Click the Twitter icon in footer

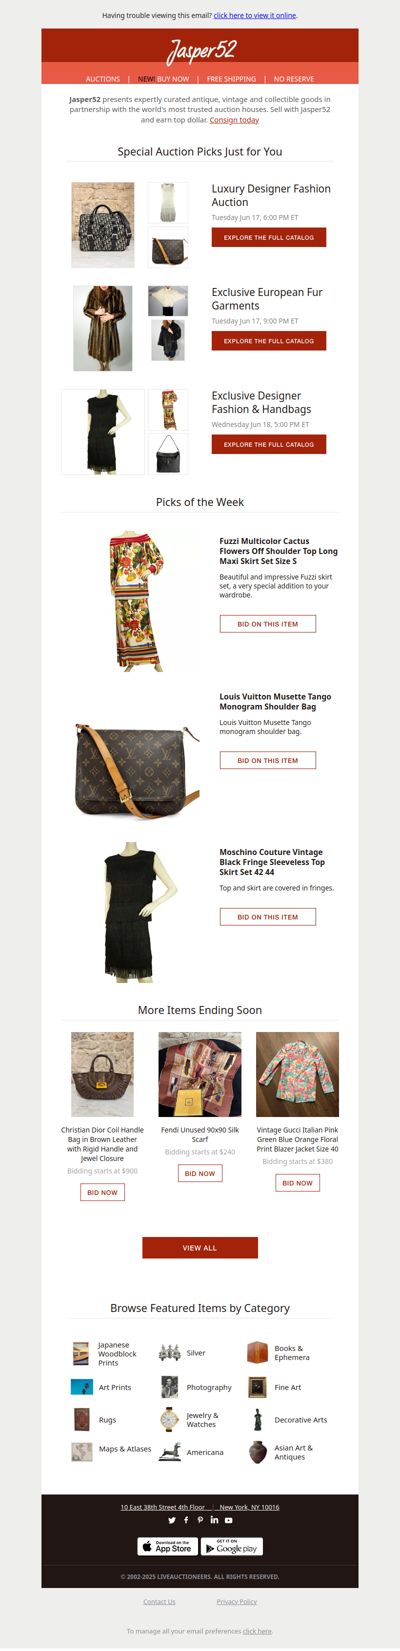click(x=172, y=1520)
